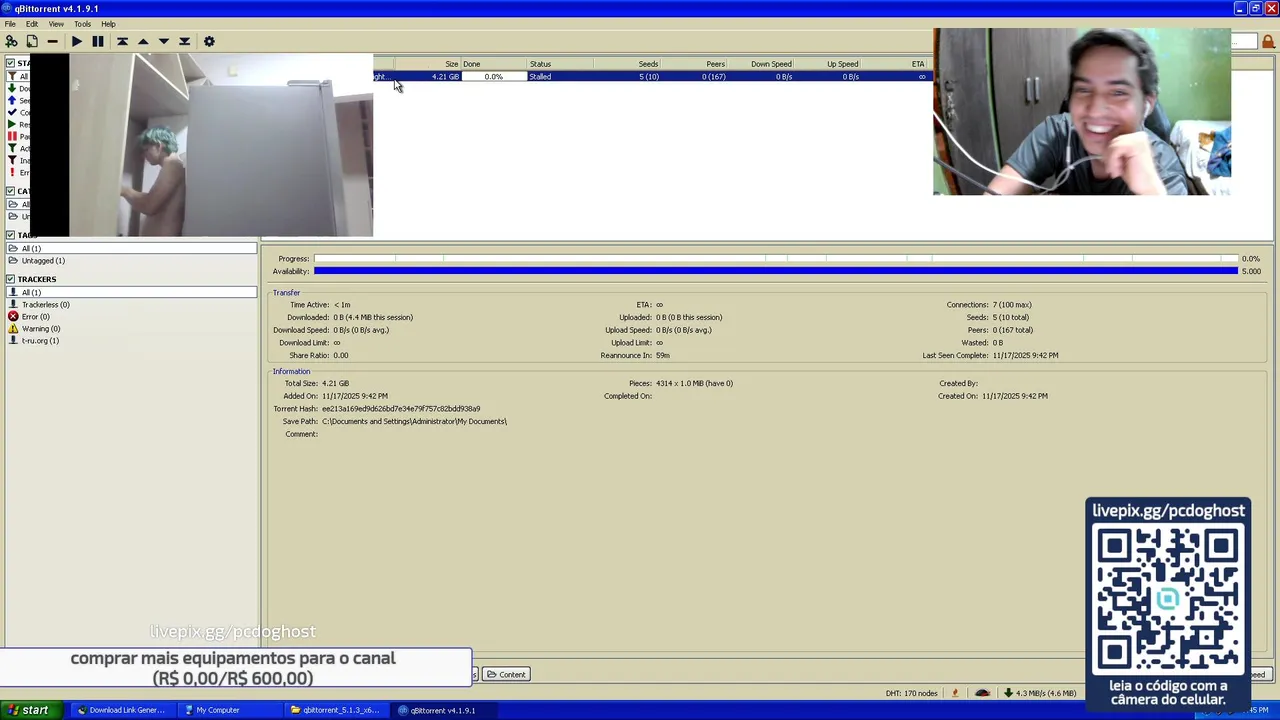Click the Add Torrent Link toolbar icon
This screenshot has width=1280, height=720.
coord(11,41)
